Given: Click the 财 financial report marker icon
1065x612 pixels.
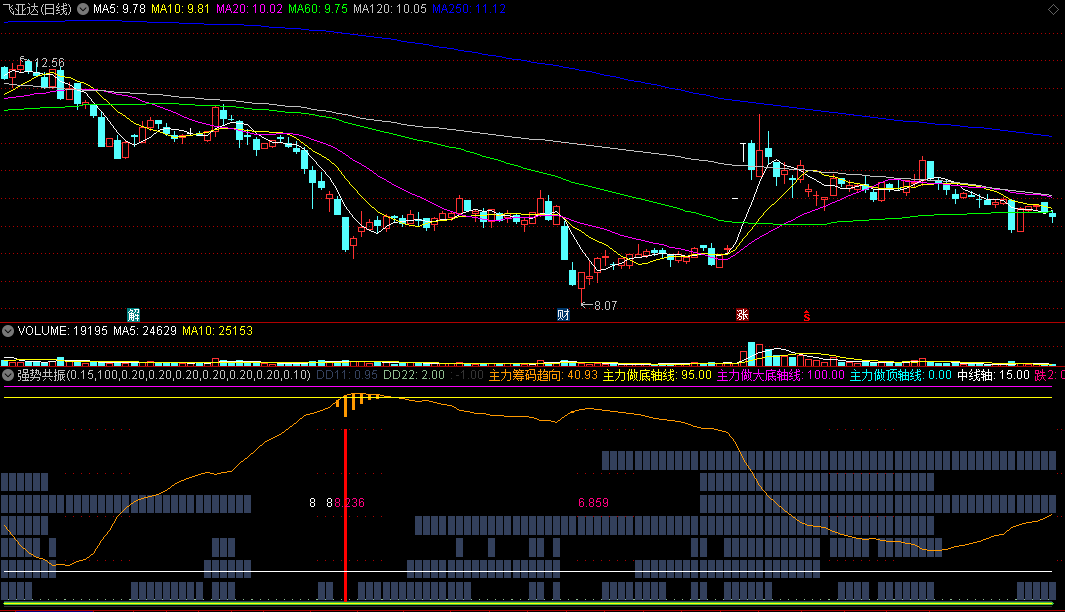Looking at the screenshot, I should point(563,314).
